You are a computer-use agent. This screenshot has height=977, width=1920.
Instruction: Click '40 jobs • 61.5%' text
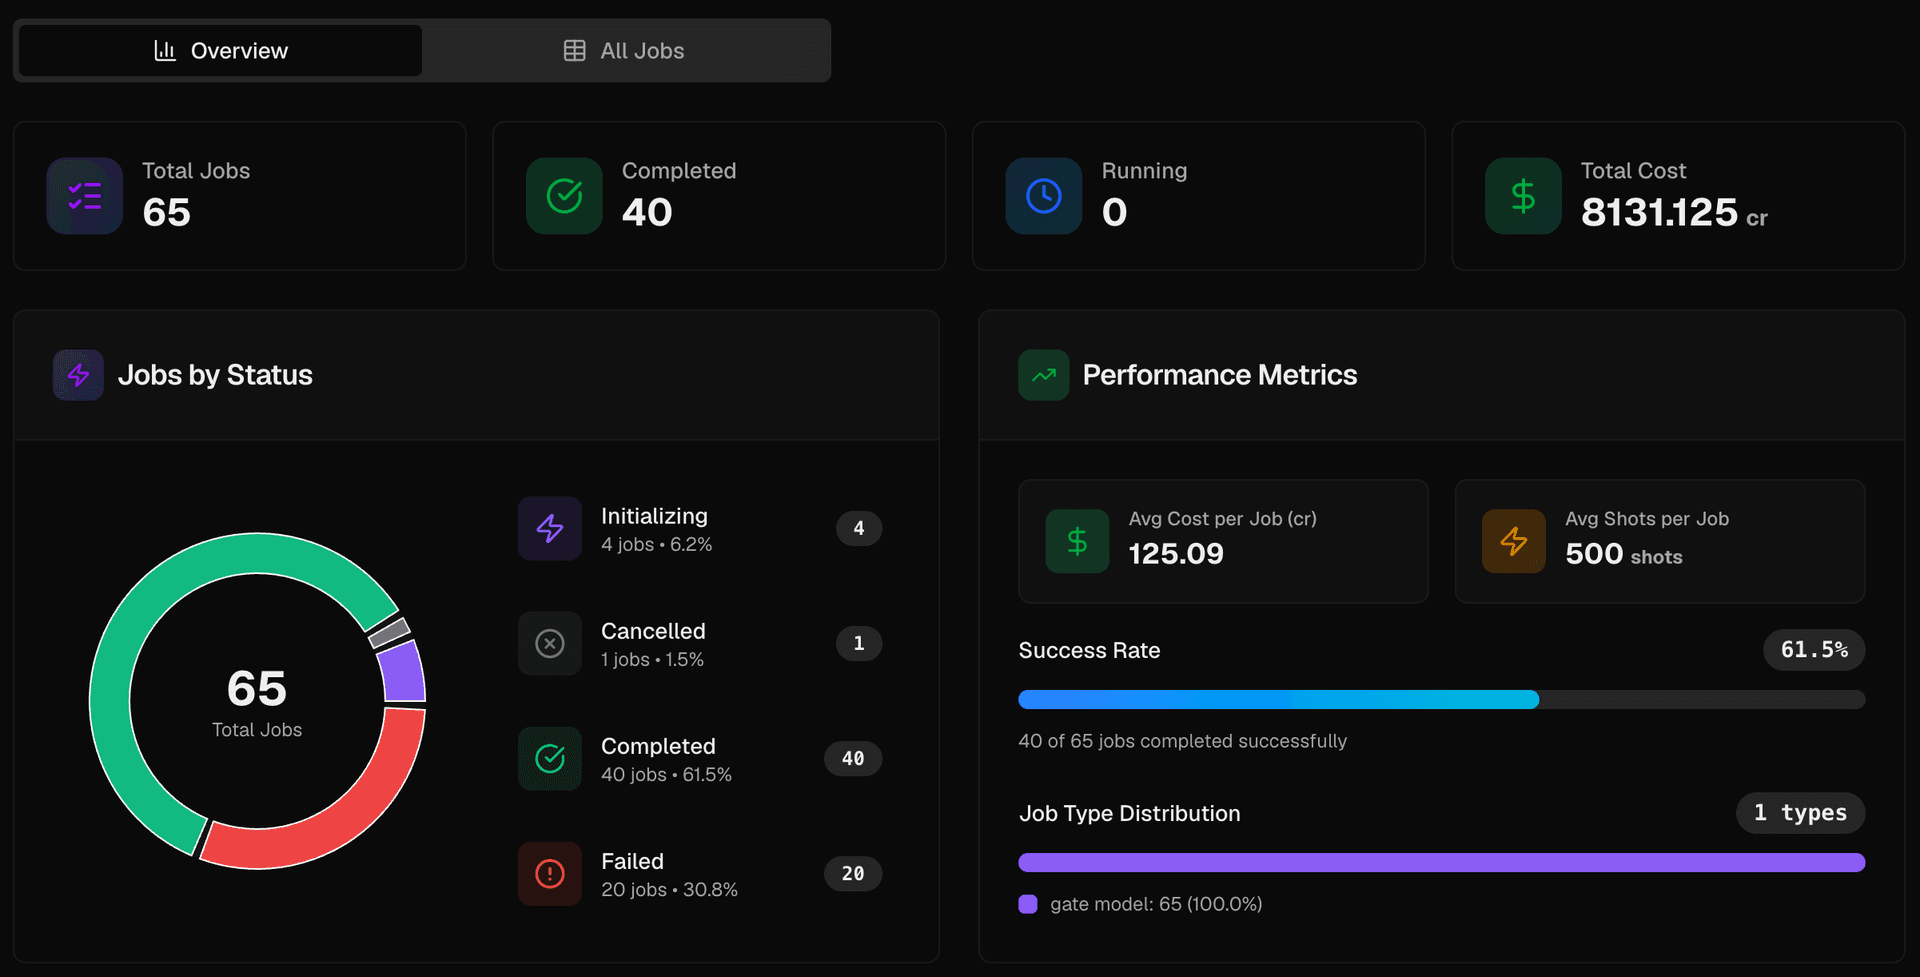point(667,775)
